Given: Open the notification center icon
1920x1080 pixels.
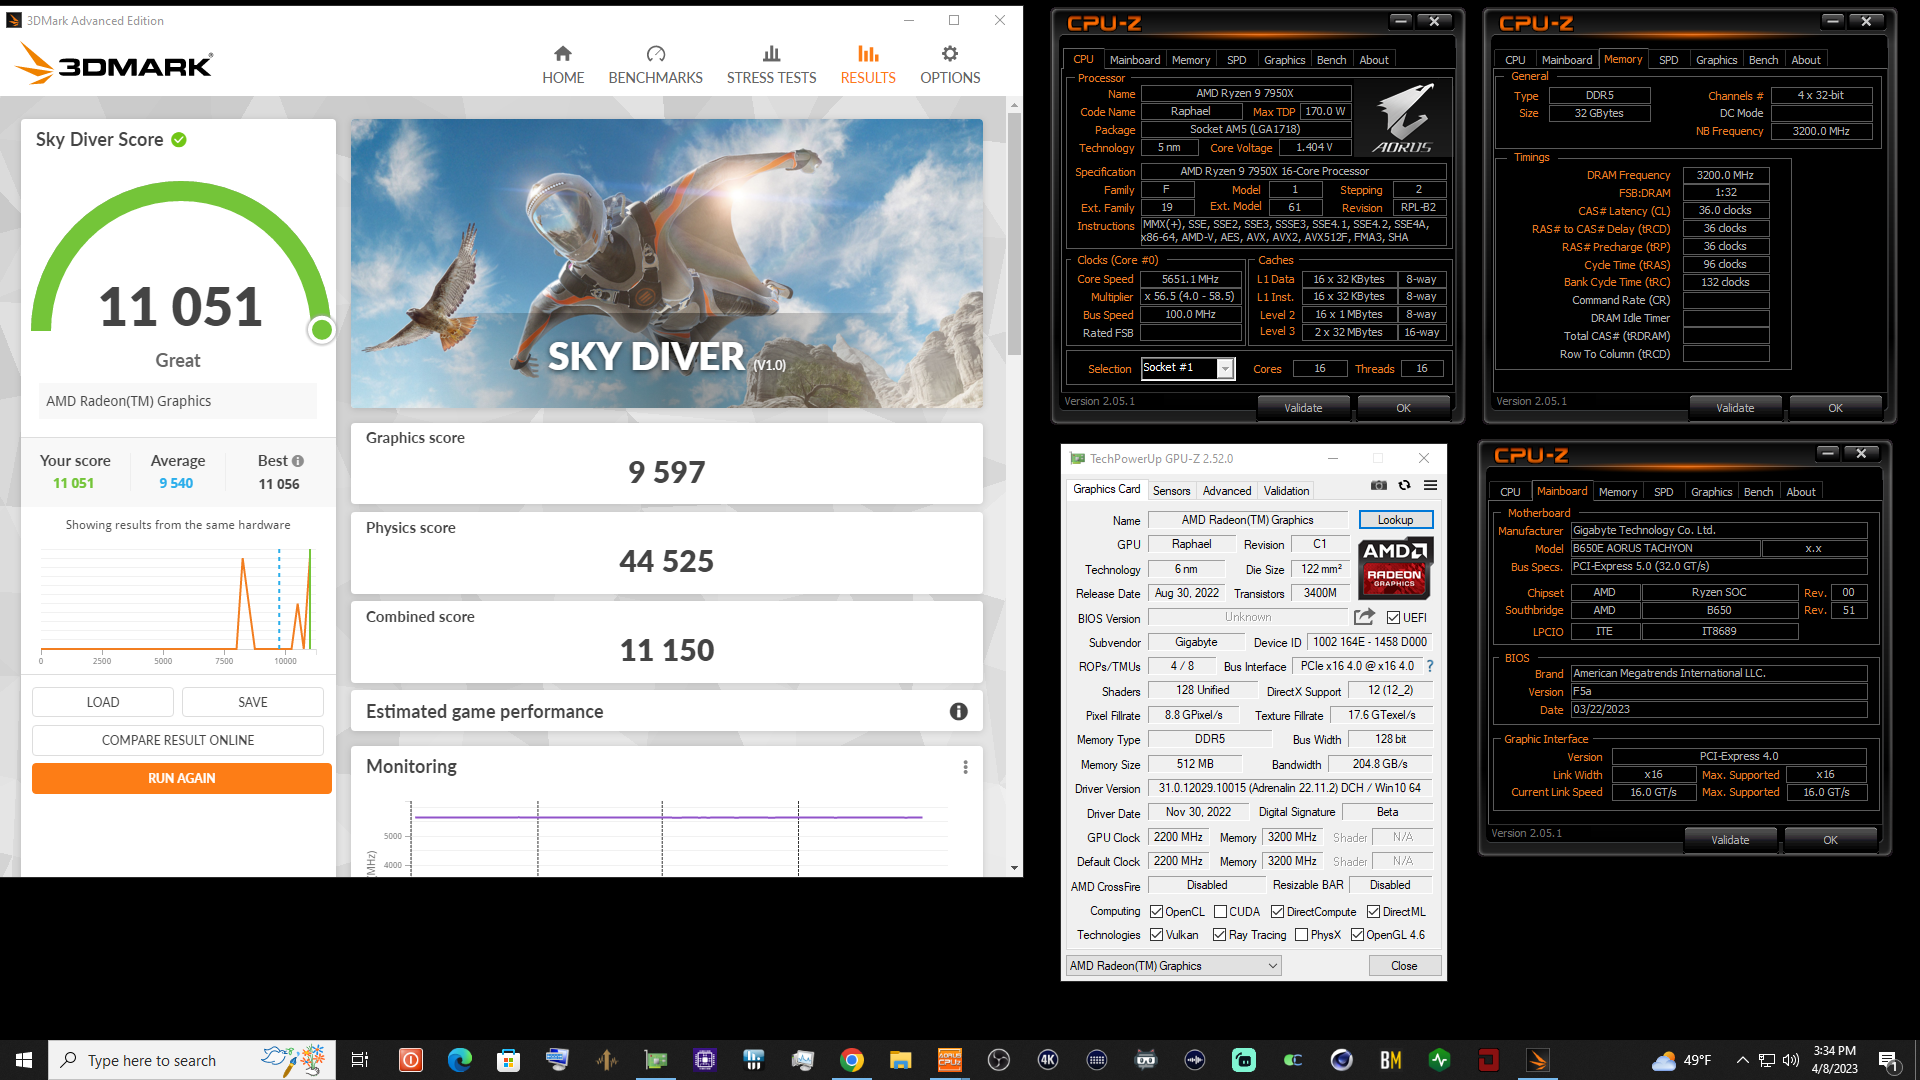Looking at the screenshot, I should click(1888, 1060).
